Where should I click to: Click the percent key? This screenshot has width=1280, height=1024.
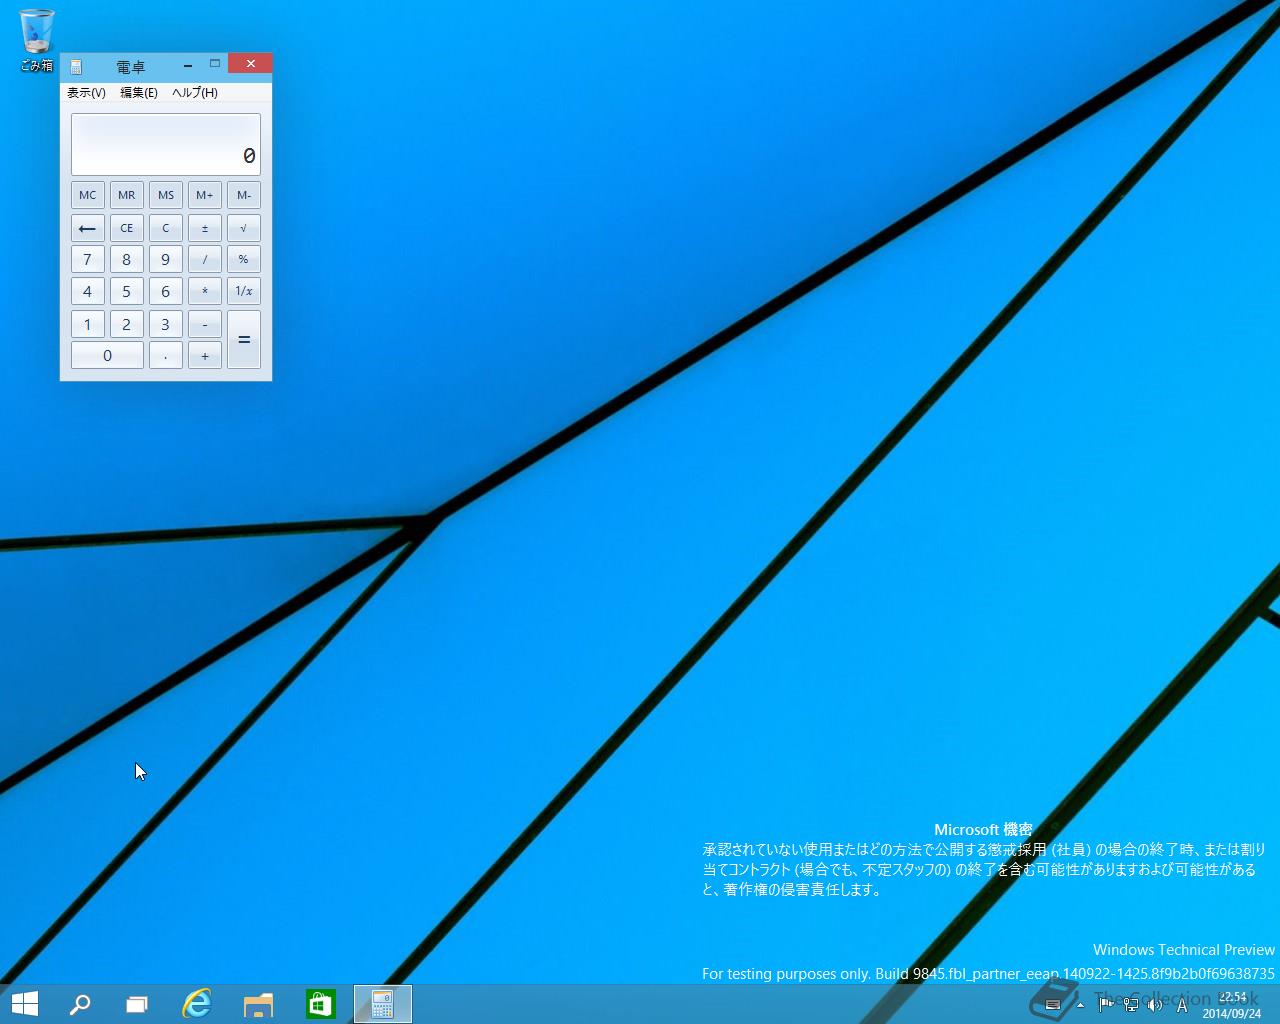coord(244,260)
